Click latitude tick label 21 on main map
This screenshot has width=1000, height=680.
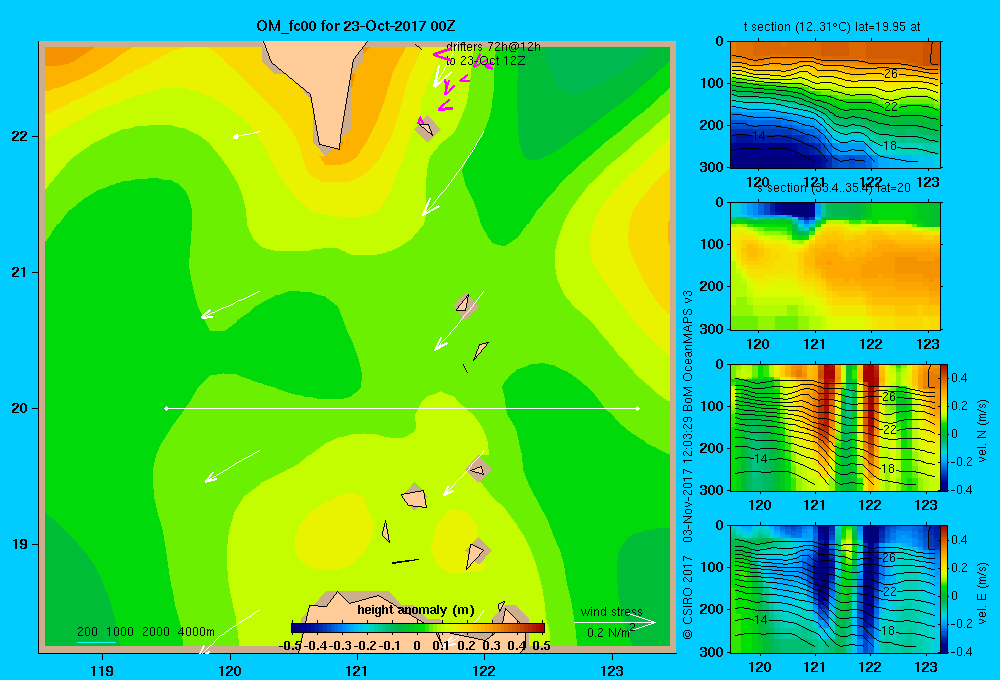(19, 272)
